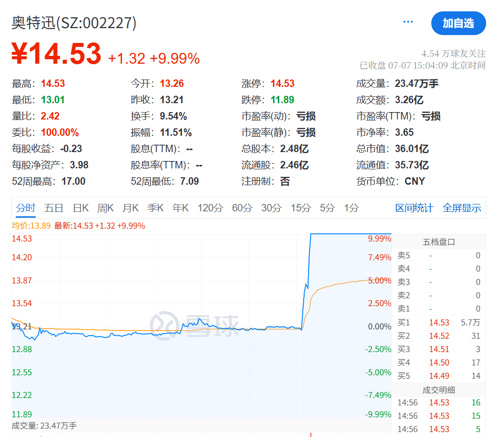
Task: Open the 周K chart tab
Action: 105,208
